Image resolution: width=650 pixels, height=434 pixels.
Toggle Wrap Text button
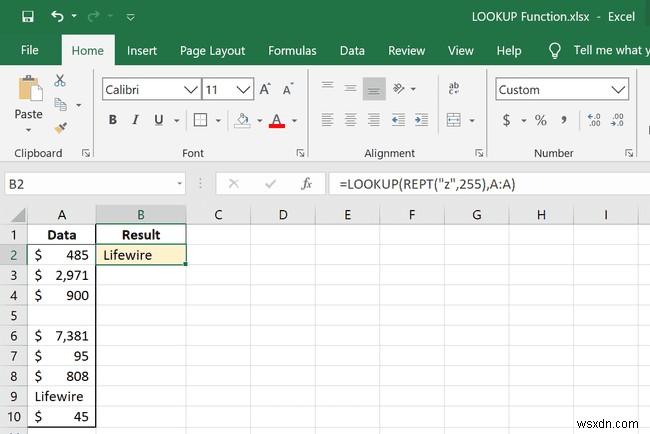coord(454,88)
